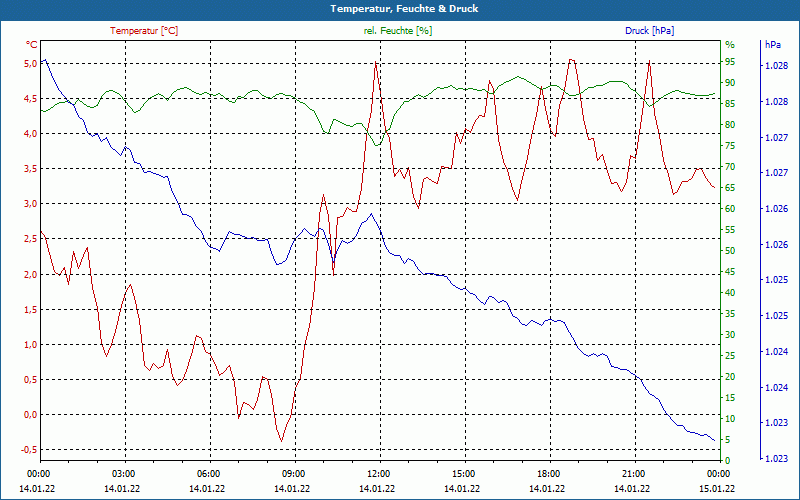Click the '60' humidity axis value
The width and height of the screenshot is (800, 500).
point(730,209)
